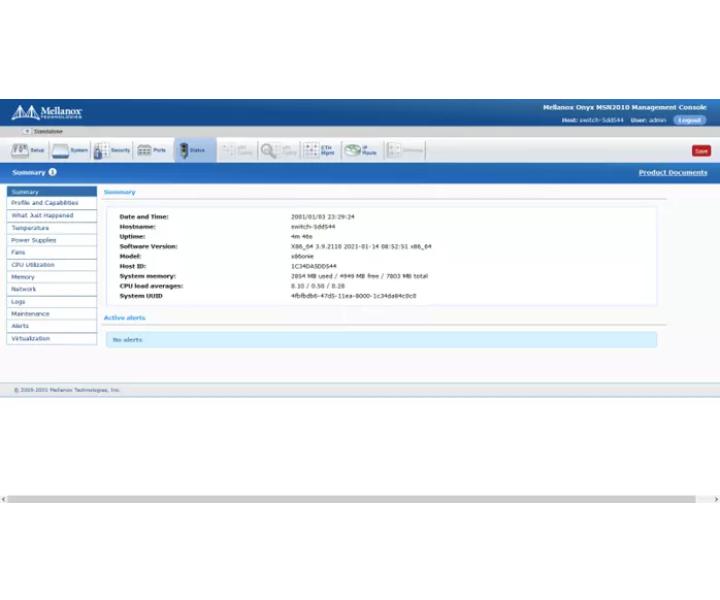720x600 pixels.
Task: Open Maintenance sidebar item
Action: 51,314
